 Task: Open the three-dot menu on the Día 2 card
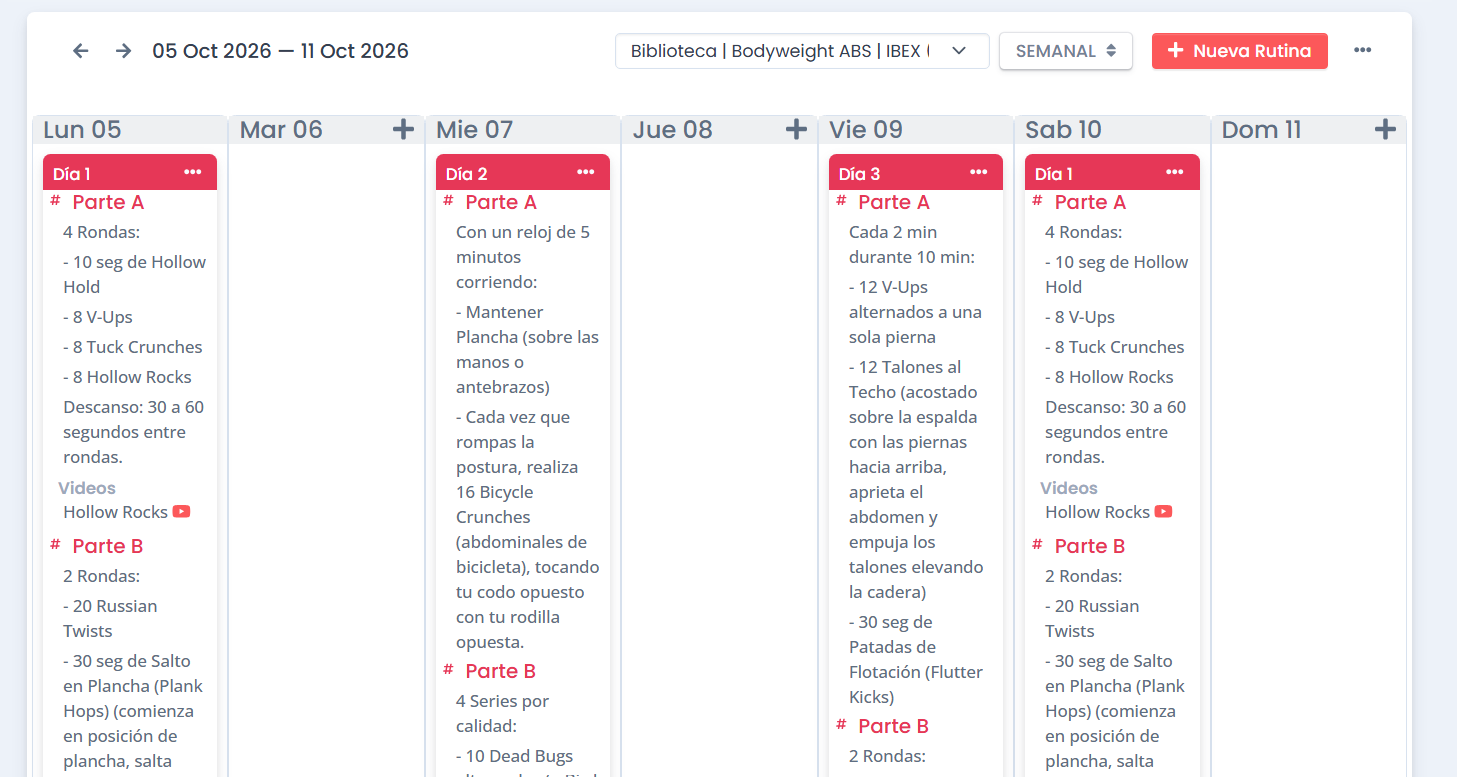pos(586,173)
